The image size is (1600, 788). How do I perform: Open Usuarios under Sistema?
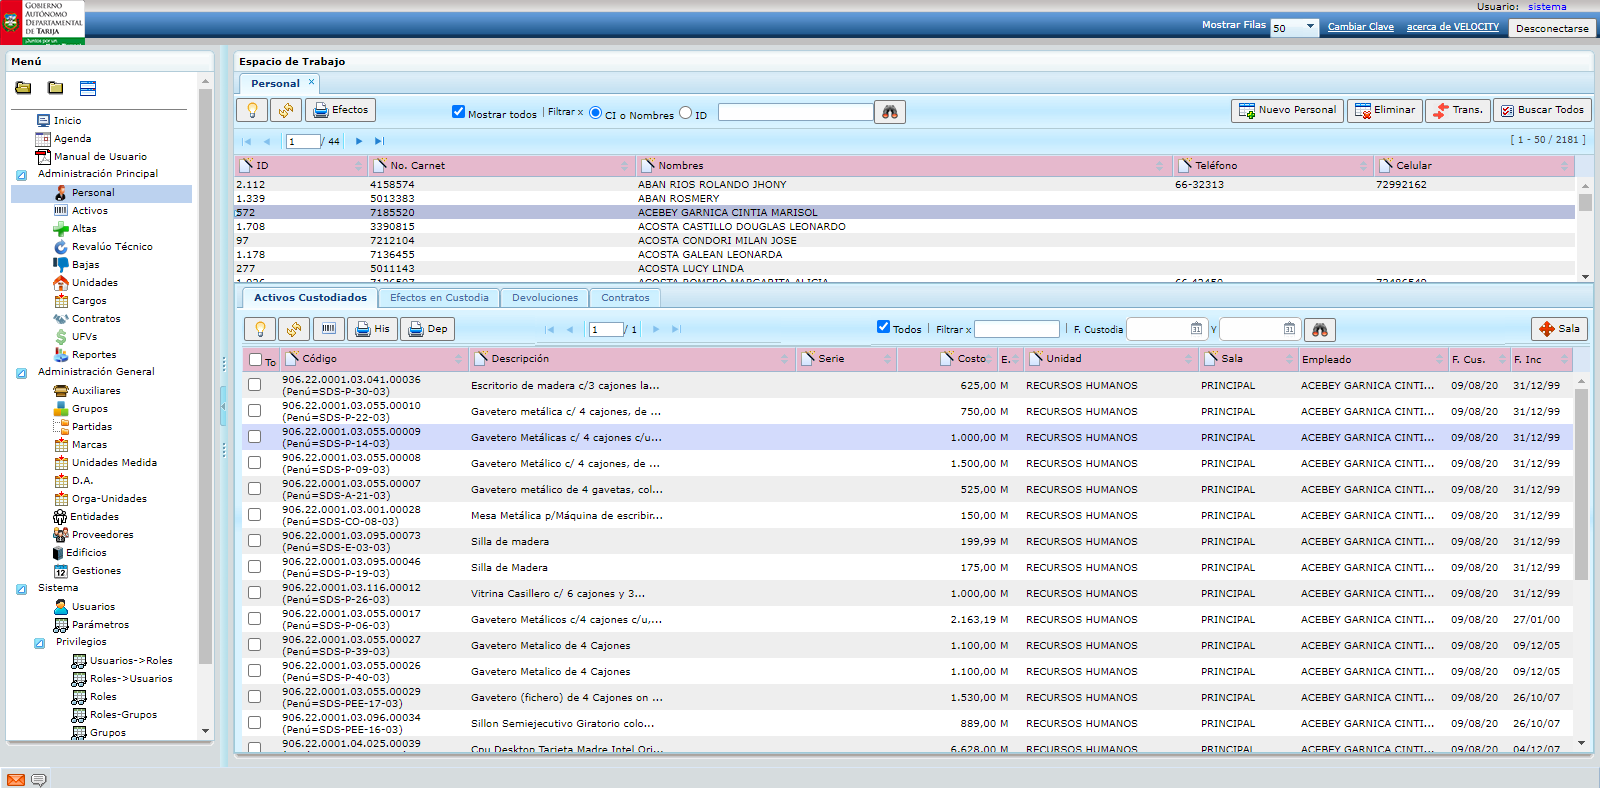93,606
